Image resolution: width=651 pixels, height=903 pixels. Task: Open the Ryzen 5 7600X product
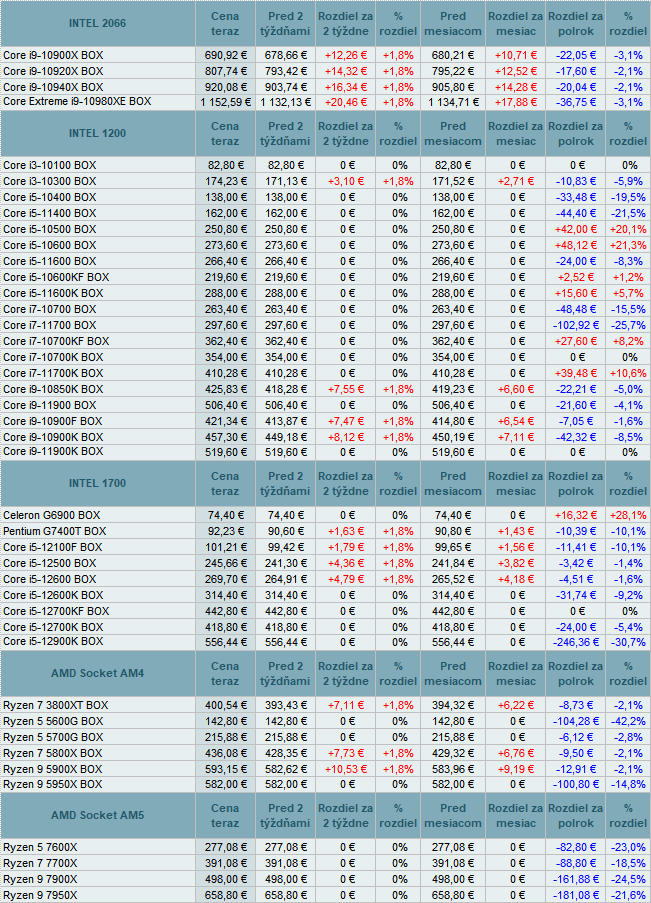coord(40,847)
